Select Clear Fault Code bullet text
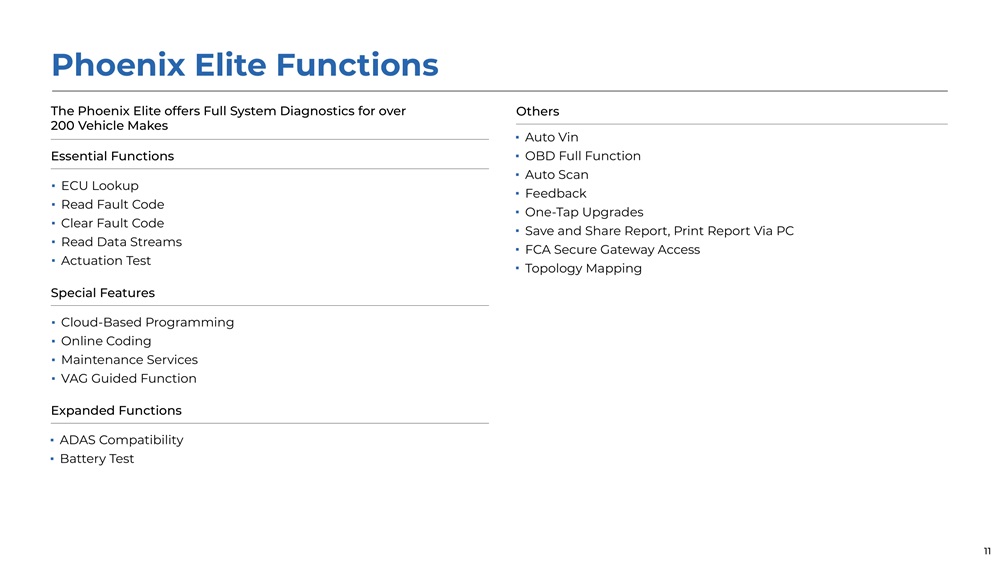 [x=112, y=223]
